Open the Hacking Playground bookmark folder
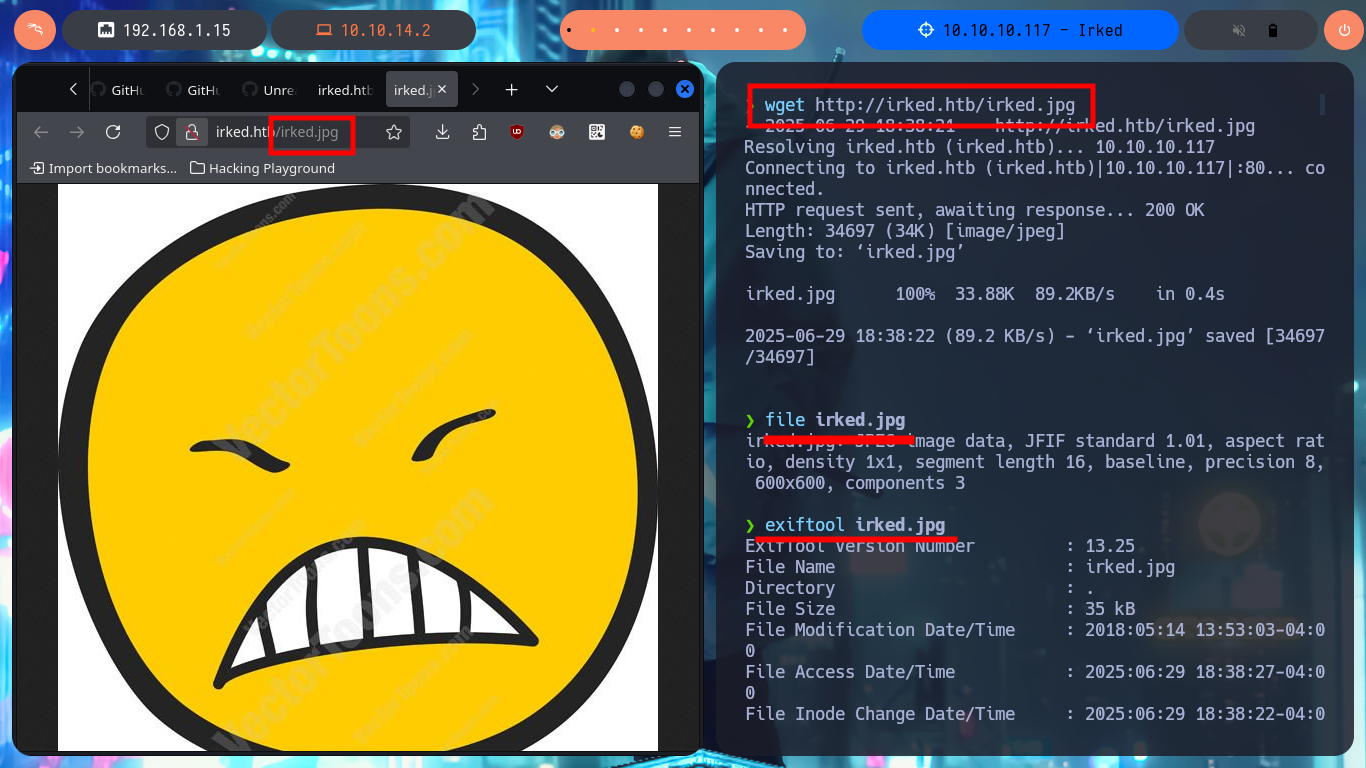Viewport: 1366px width, 768px height. (262, 168)
